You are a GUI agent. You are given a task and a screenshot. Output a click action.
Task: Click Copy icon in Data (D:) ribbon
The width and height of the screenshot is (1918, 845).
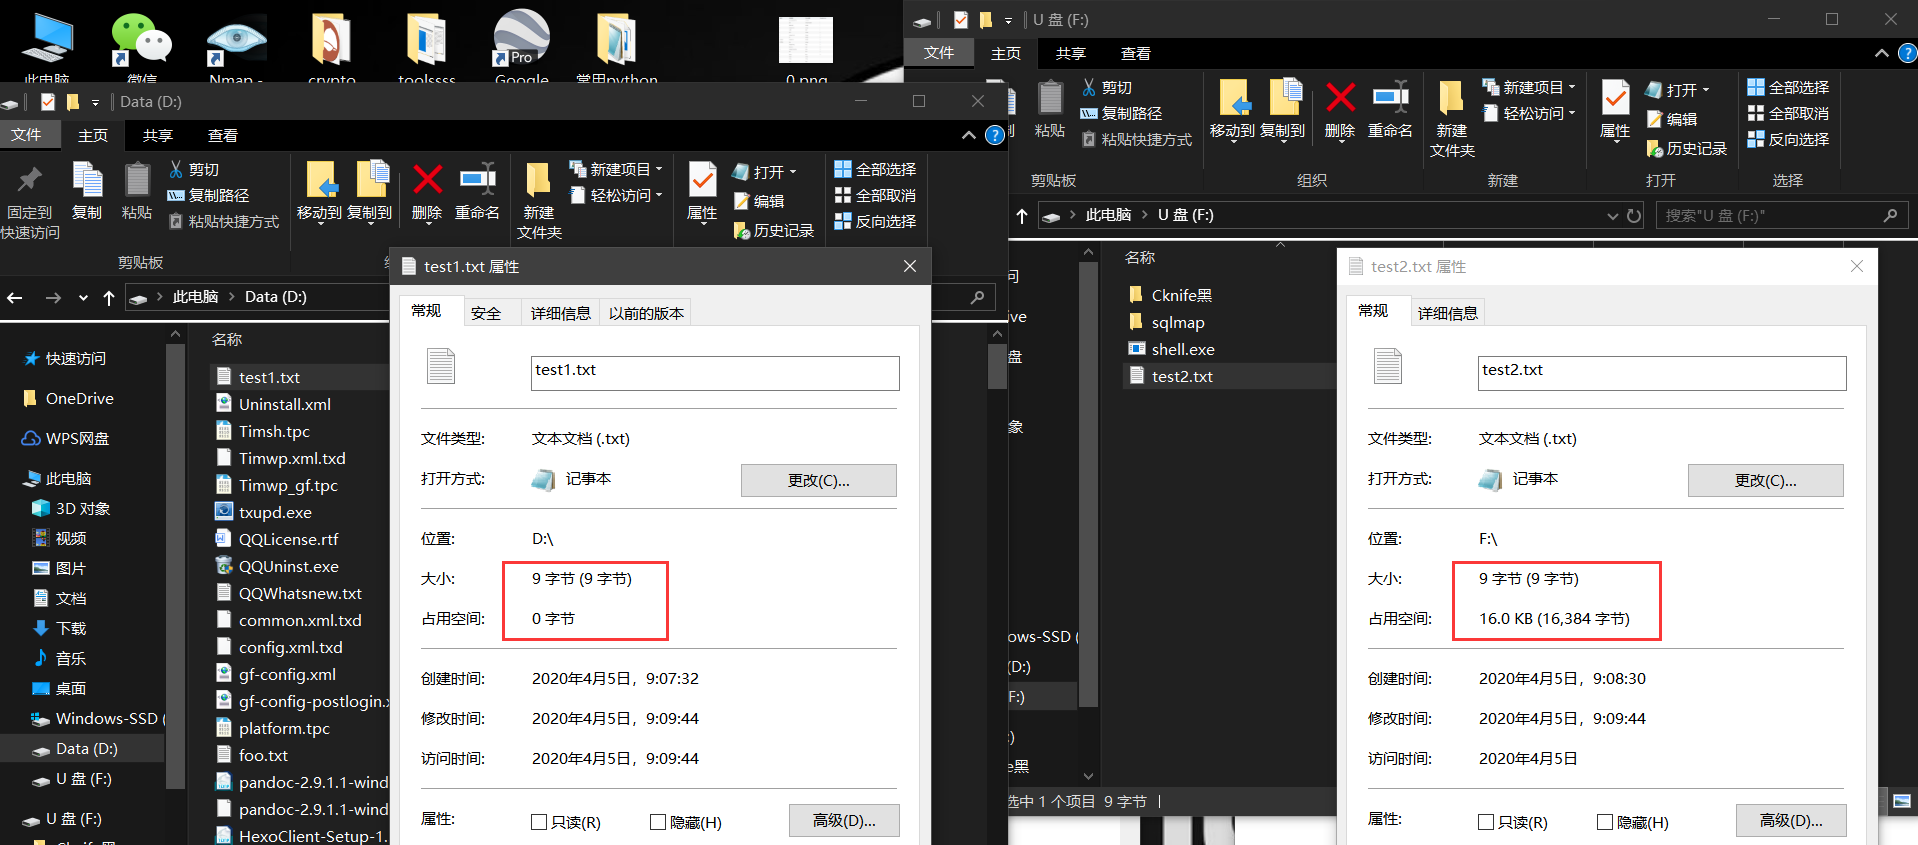tap(86, 180)
